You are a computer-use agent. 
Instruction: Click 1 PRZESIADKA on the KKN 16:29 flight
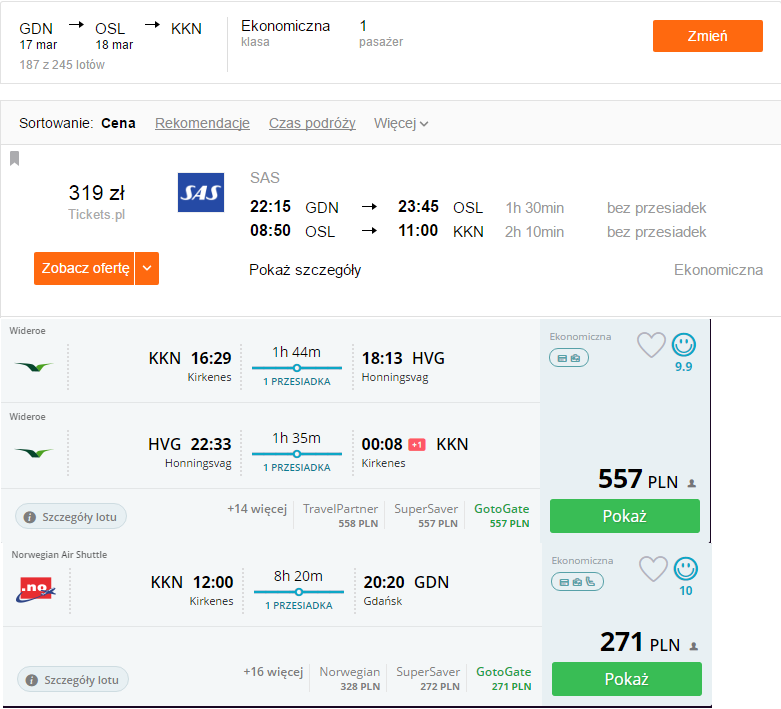[297, 382]
